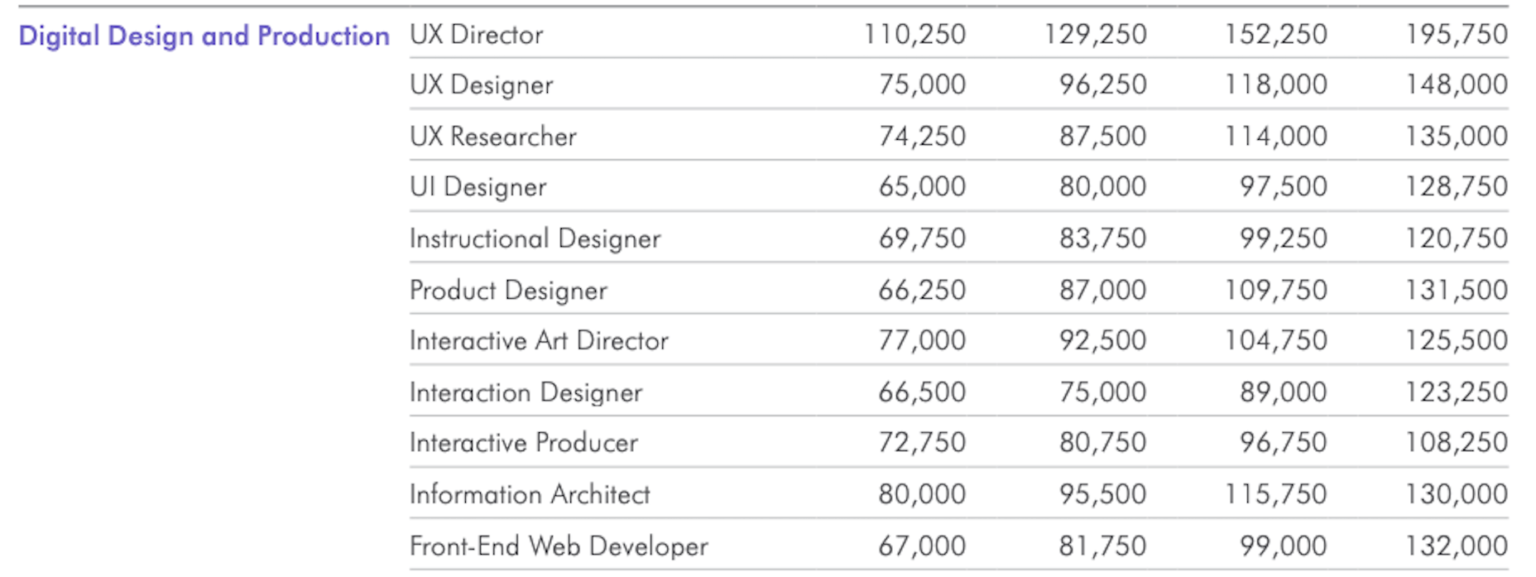Screen dimensions: 1536x577
Task: Click the Information Architect row label
Action: pos(530,494)
